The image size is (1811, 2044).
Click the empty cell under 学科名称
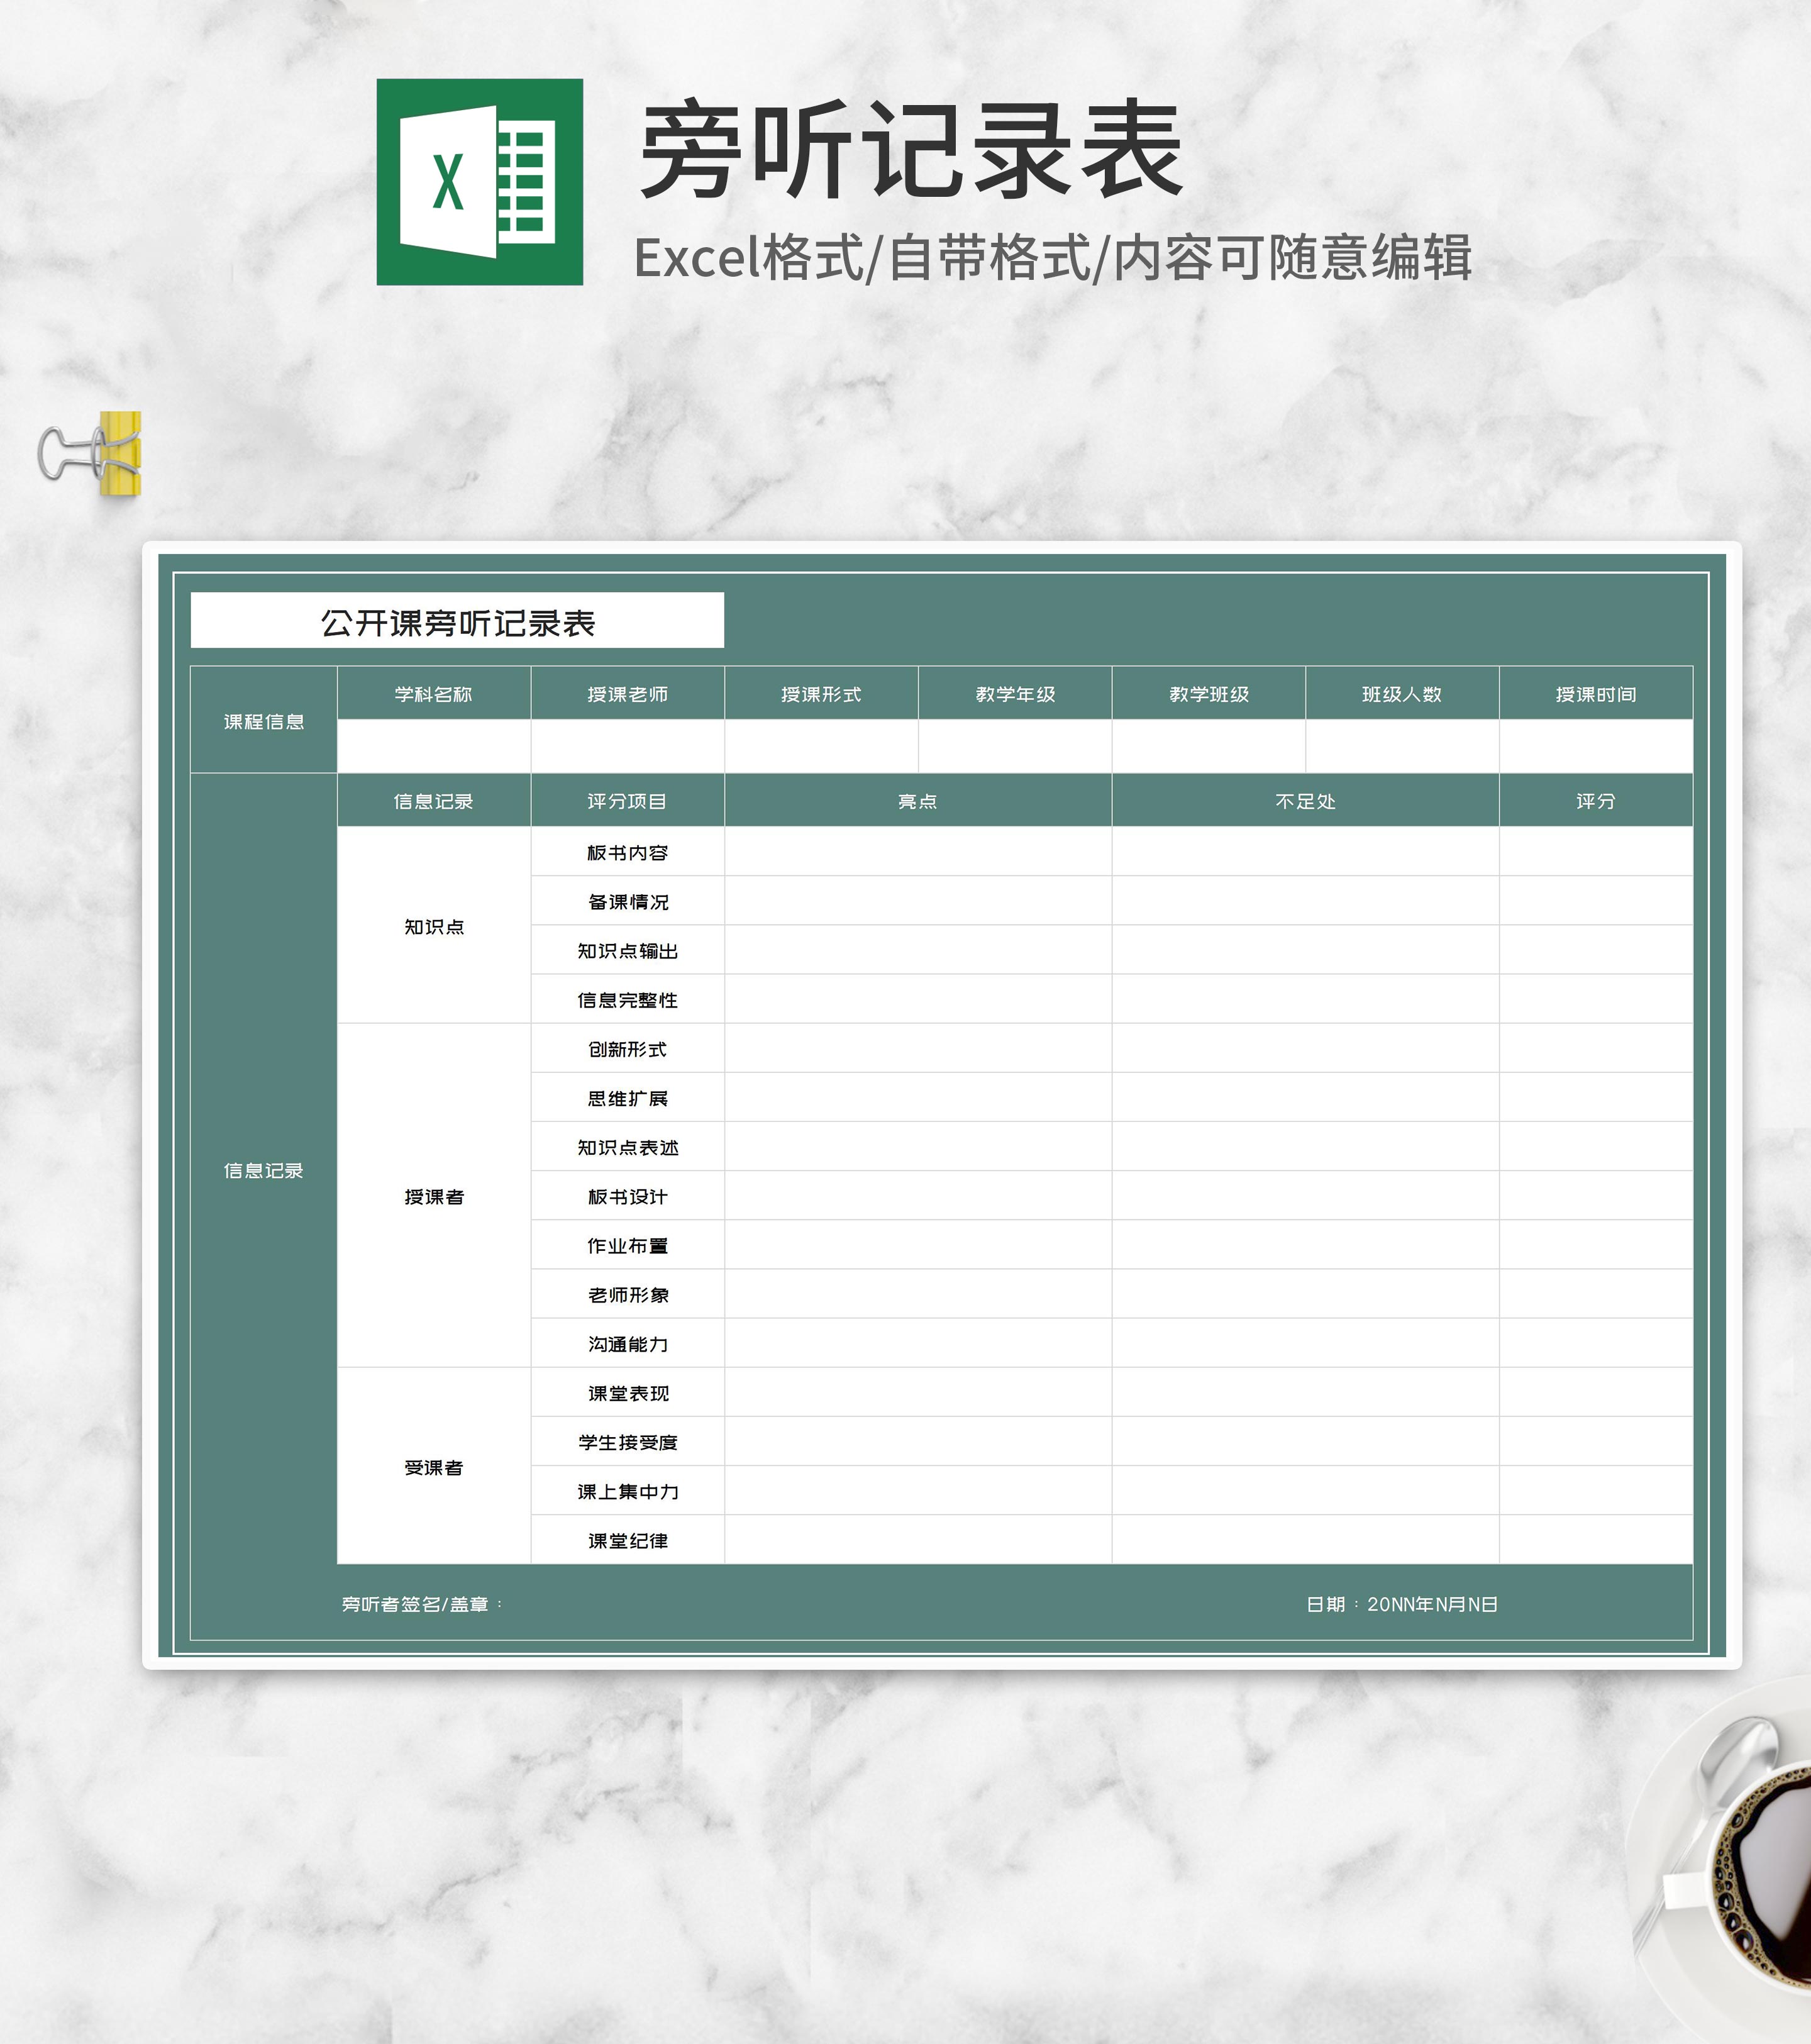[433, 746]
